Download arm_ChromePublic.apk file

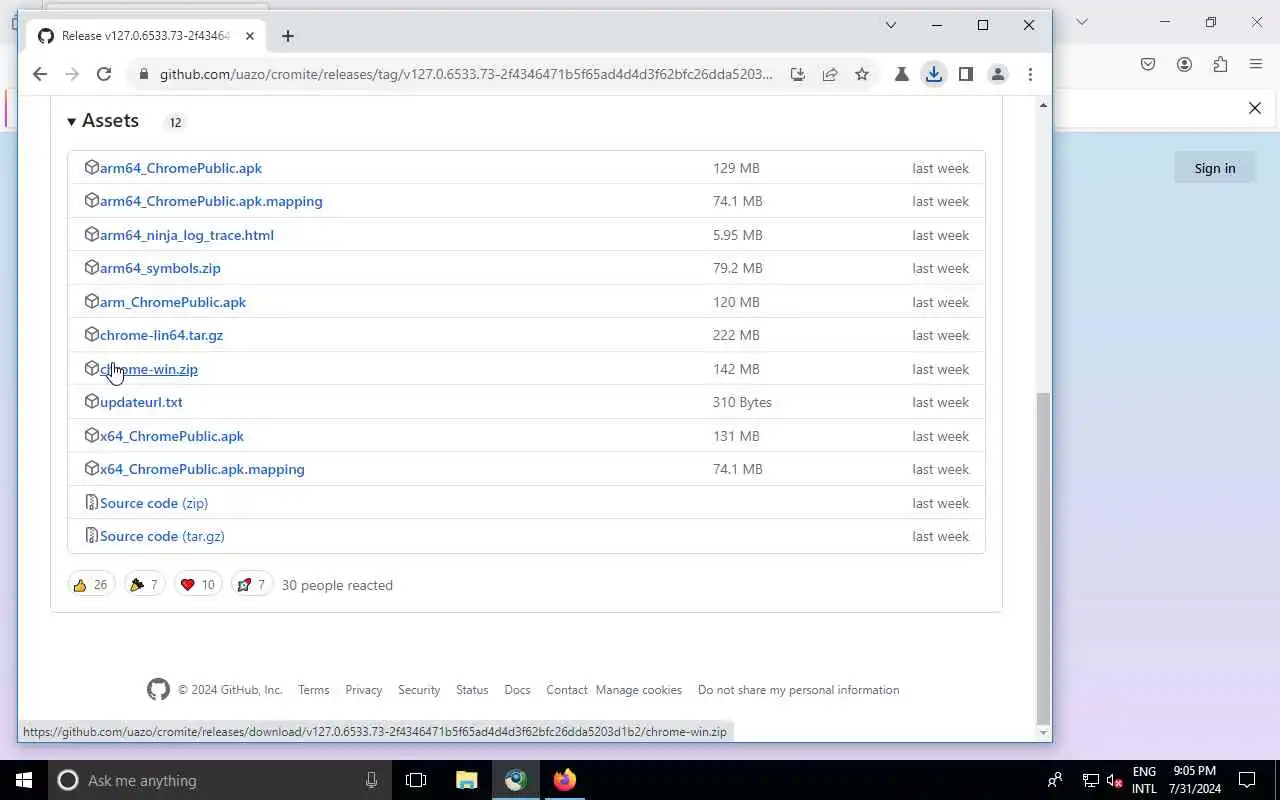click(173, 302)
